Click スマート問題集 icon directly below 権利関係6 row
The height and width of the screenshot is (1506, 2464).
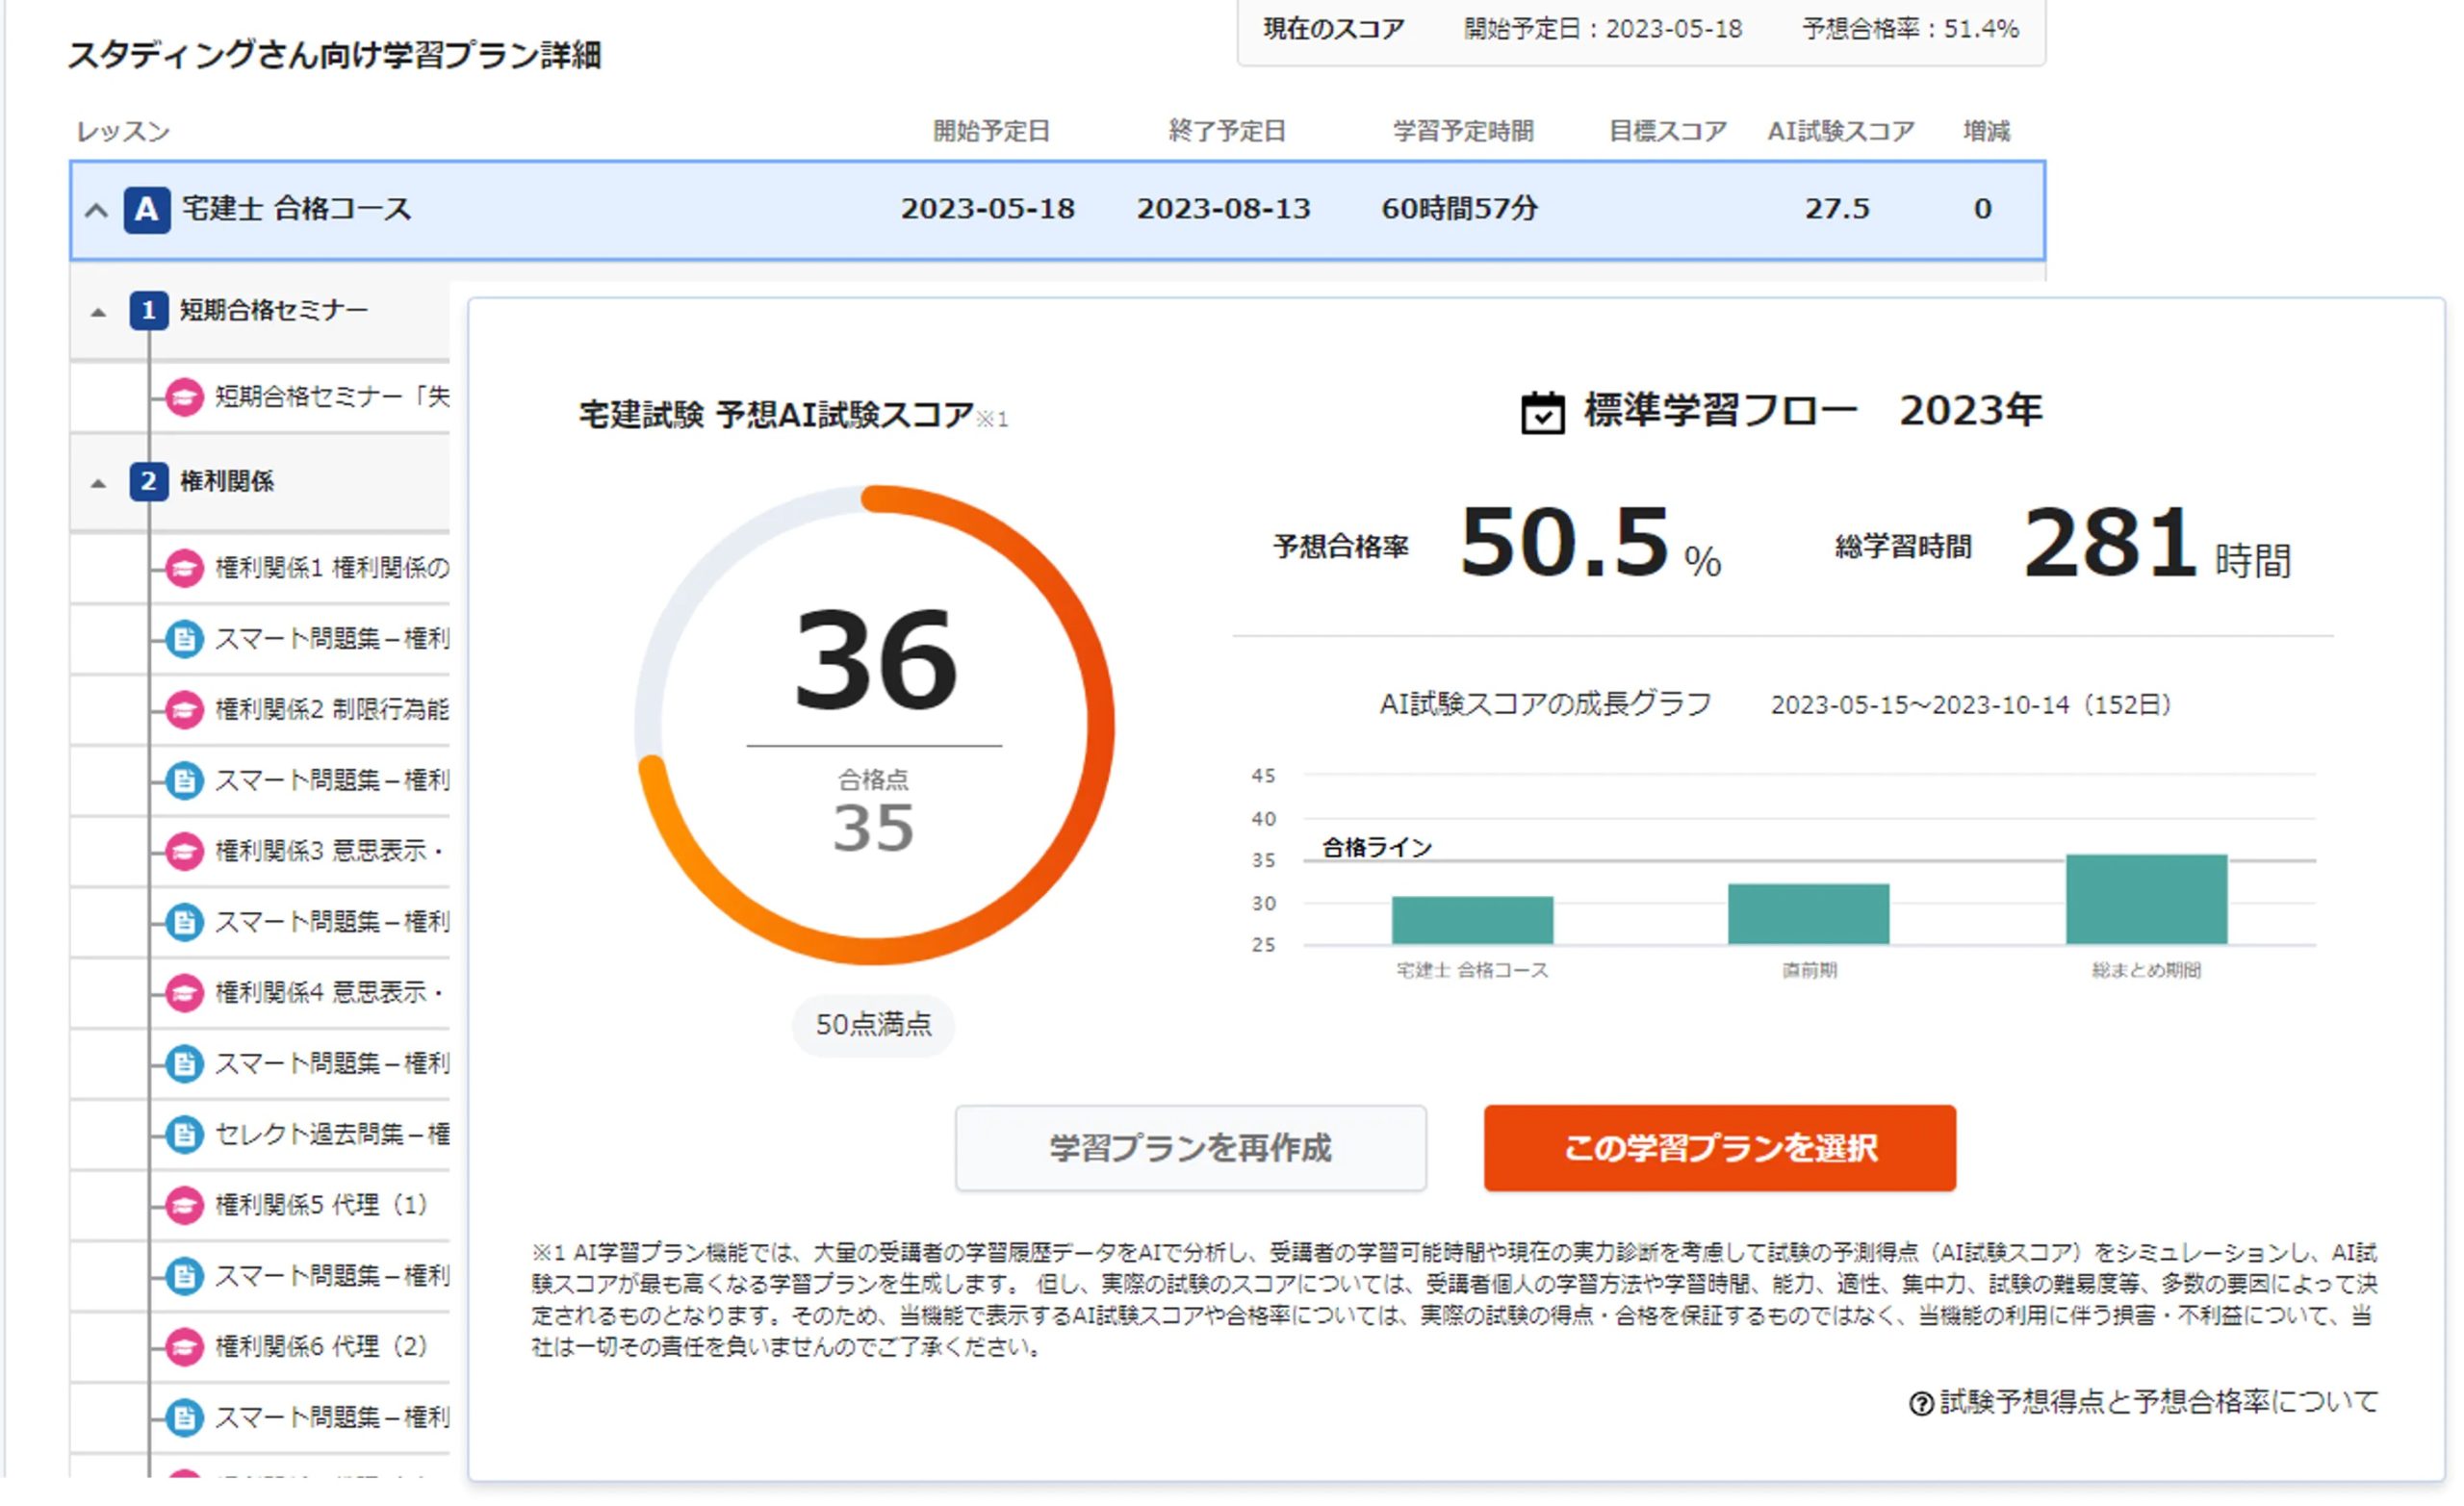coord(184,1418)
